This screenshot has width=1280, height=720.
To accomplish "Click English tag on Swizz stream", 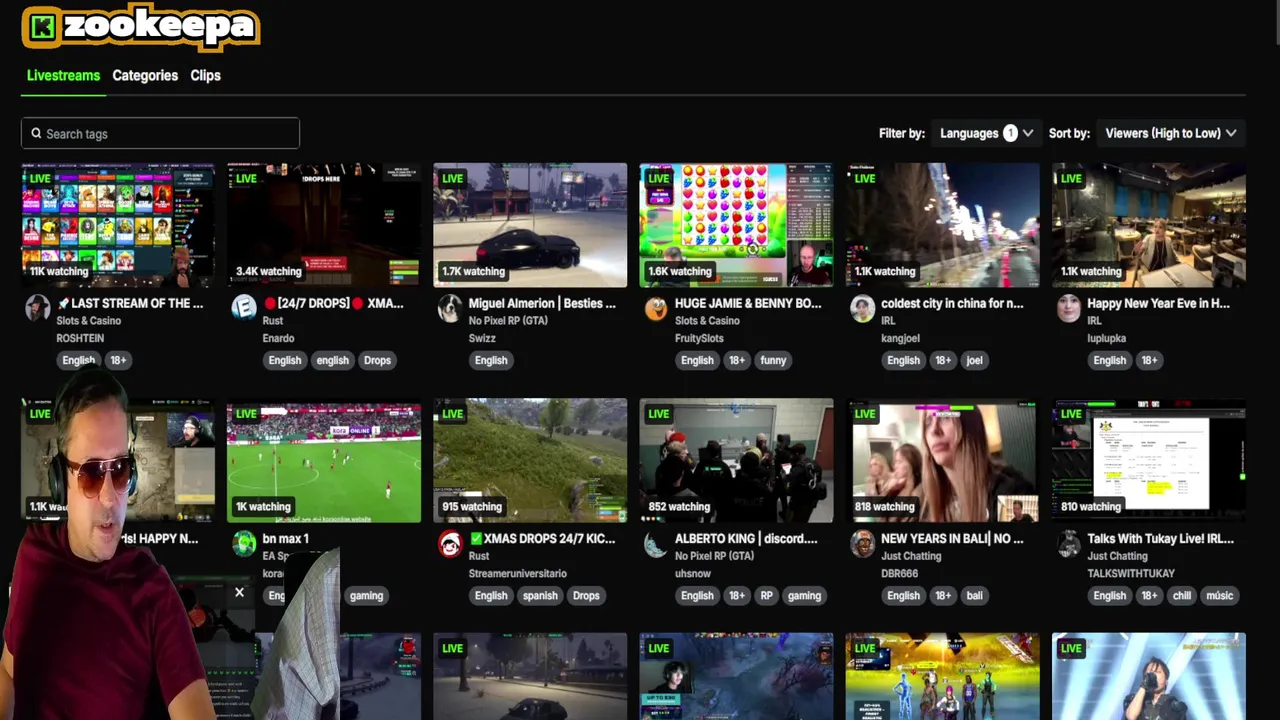I will pos(491,360).
